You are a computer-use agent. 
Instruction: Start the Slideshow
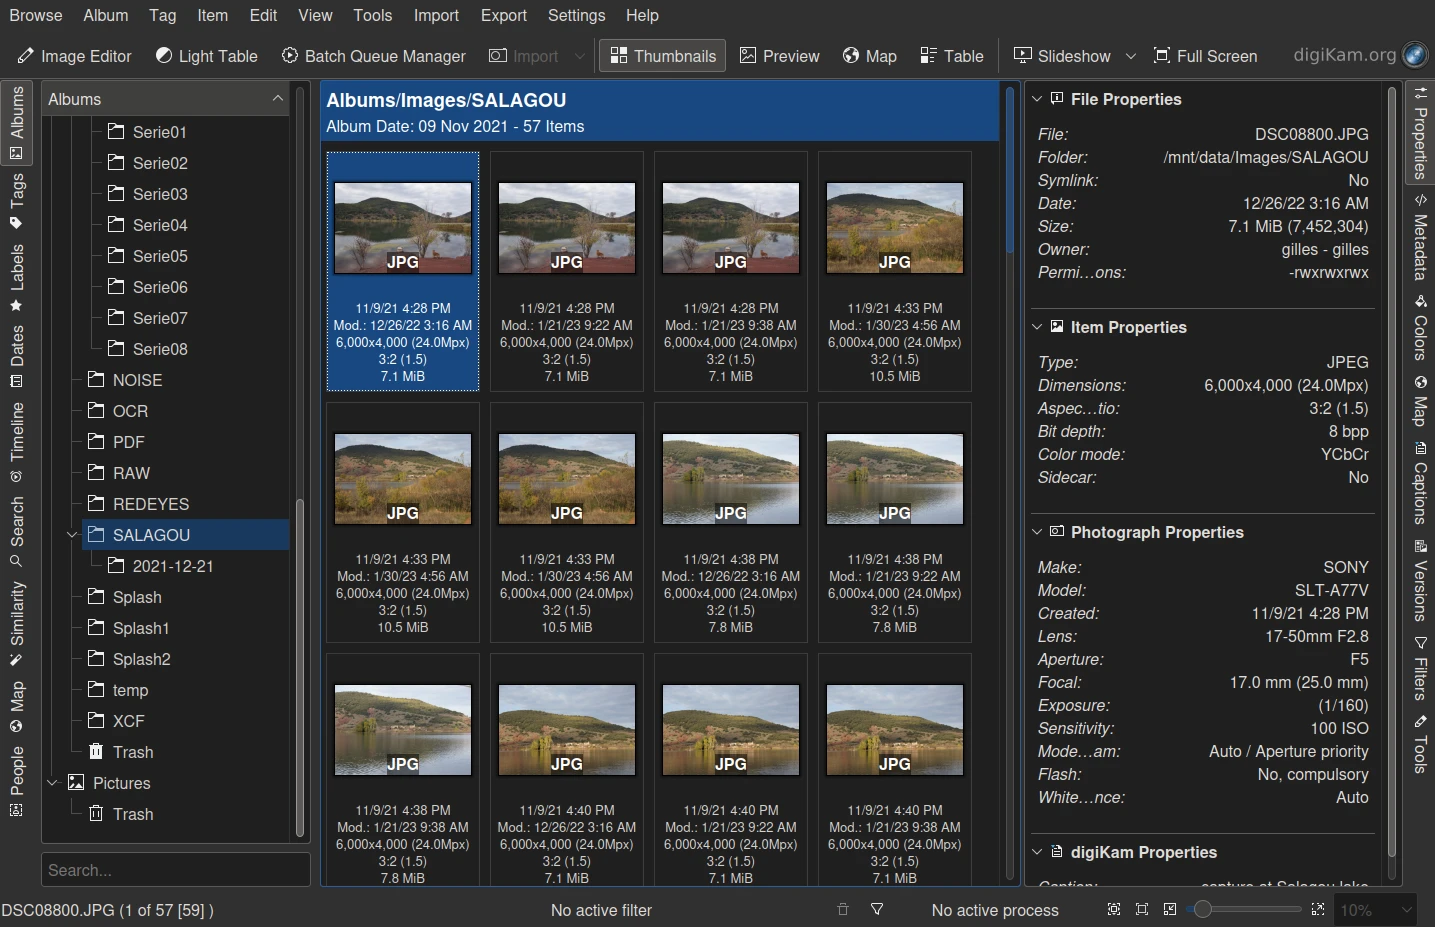point(1062,56)
